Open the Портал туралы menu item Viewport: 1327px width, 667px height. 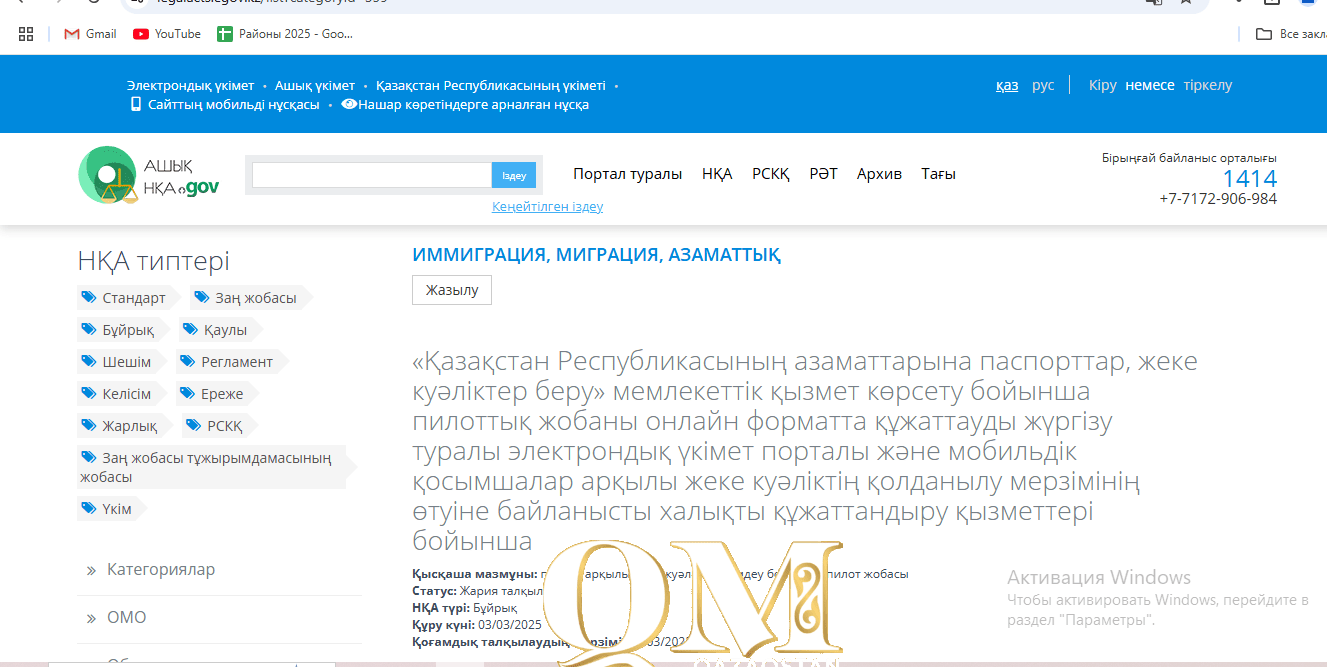pyautogui.click(x=627, y=173)
